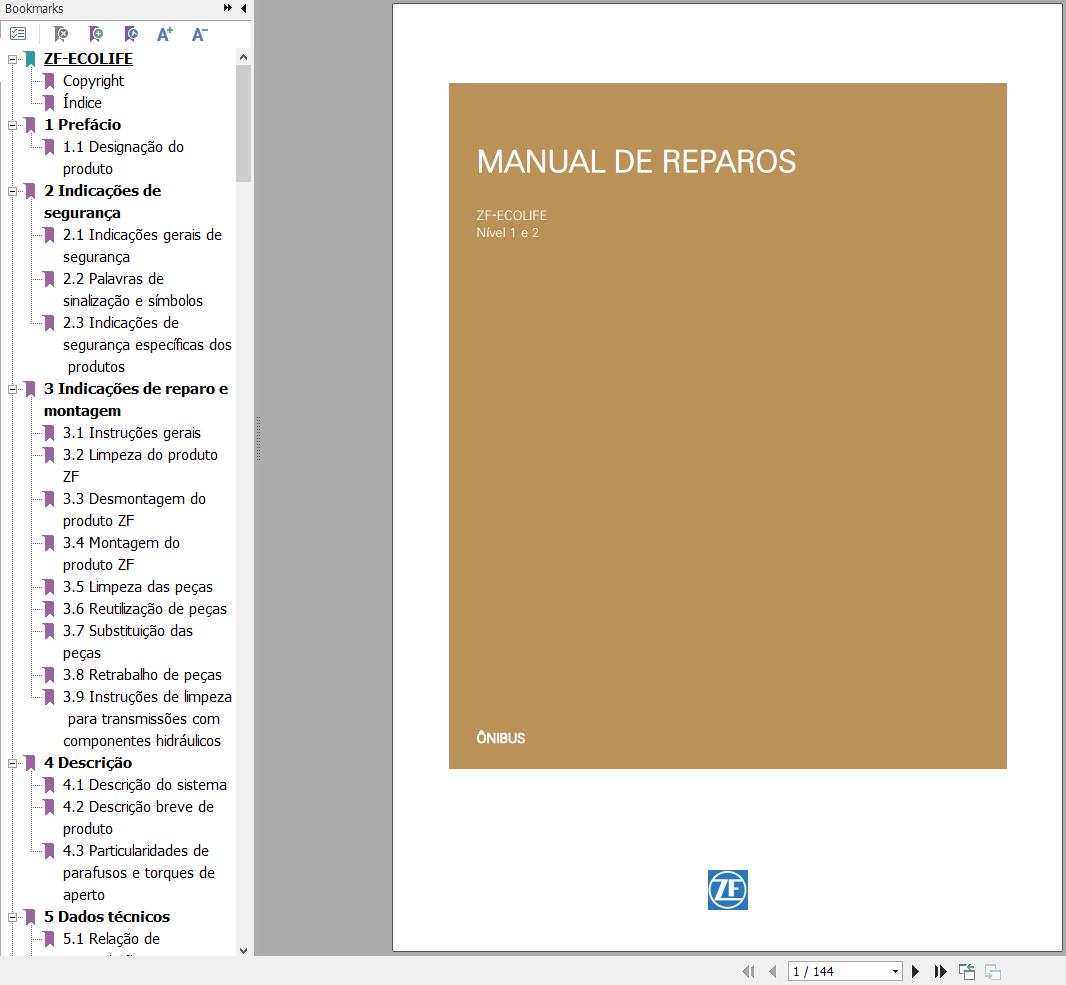Viewport: 1066px width, 985px height.
Task: Collapse the Bookmarks panel with left arrow
Action: click(243, 8)
